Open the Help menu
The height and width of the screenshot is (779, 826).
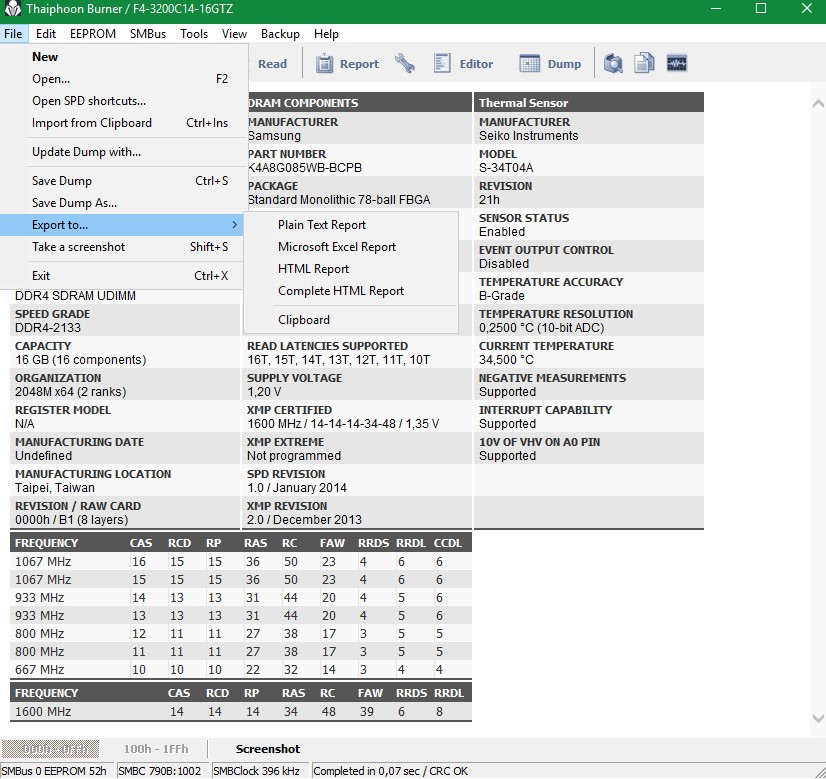pyautogui.click(x=326, y=34)
